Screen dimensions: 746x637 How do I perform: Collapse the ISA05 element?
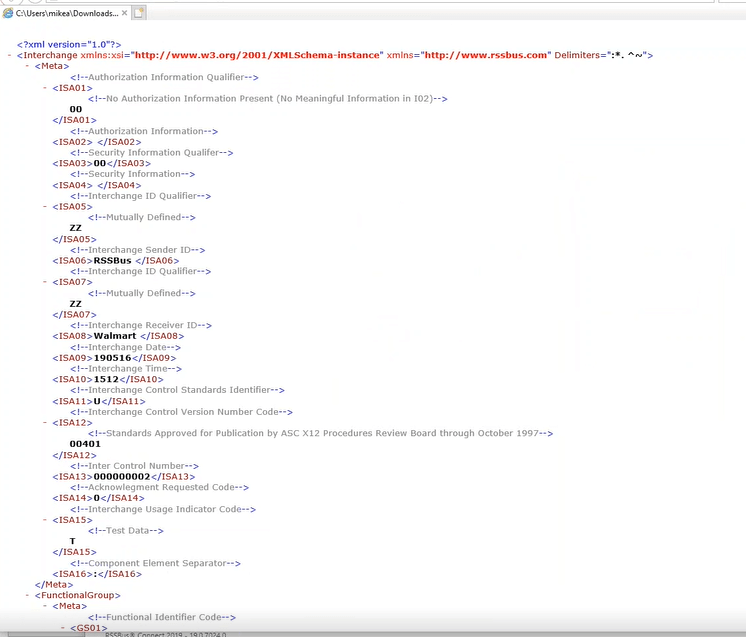click(45, 206)
